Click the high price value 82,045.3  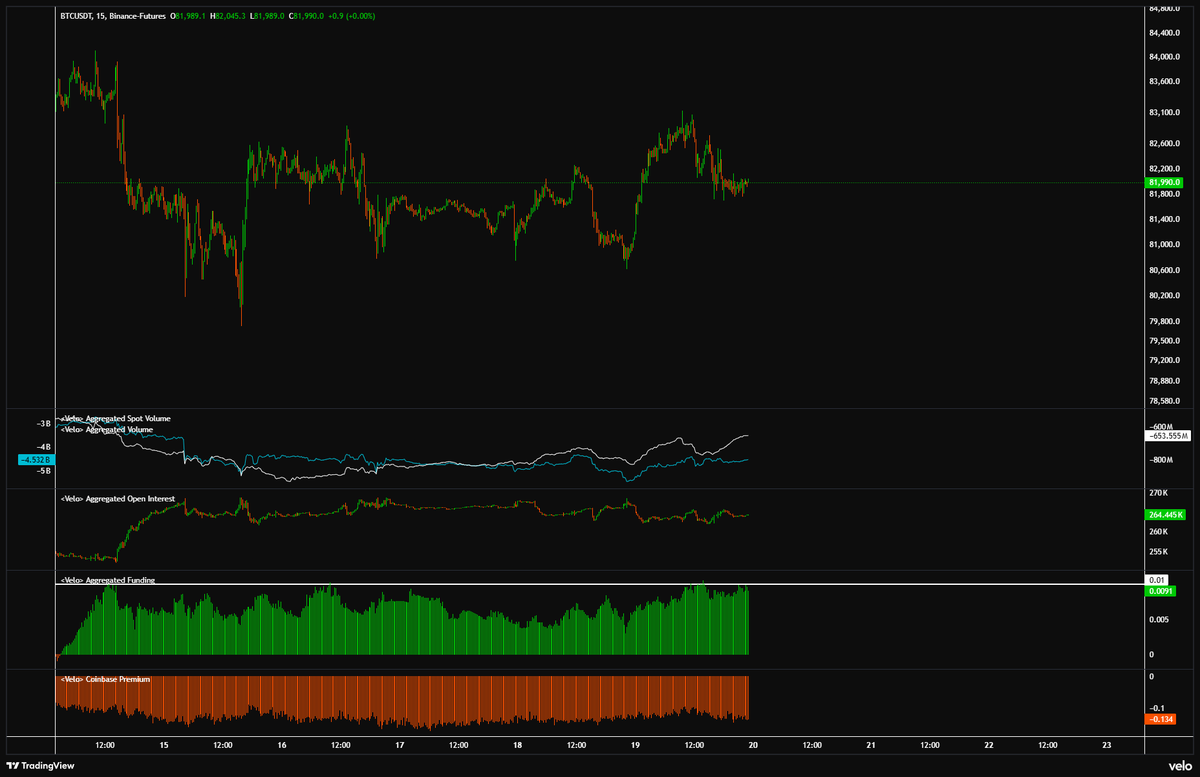(231, 17)
